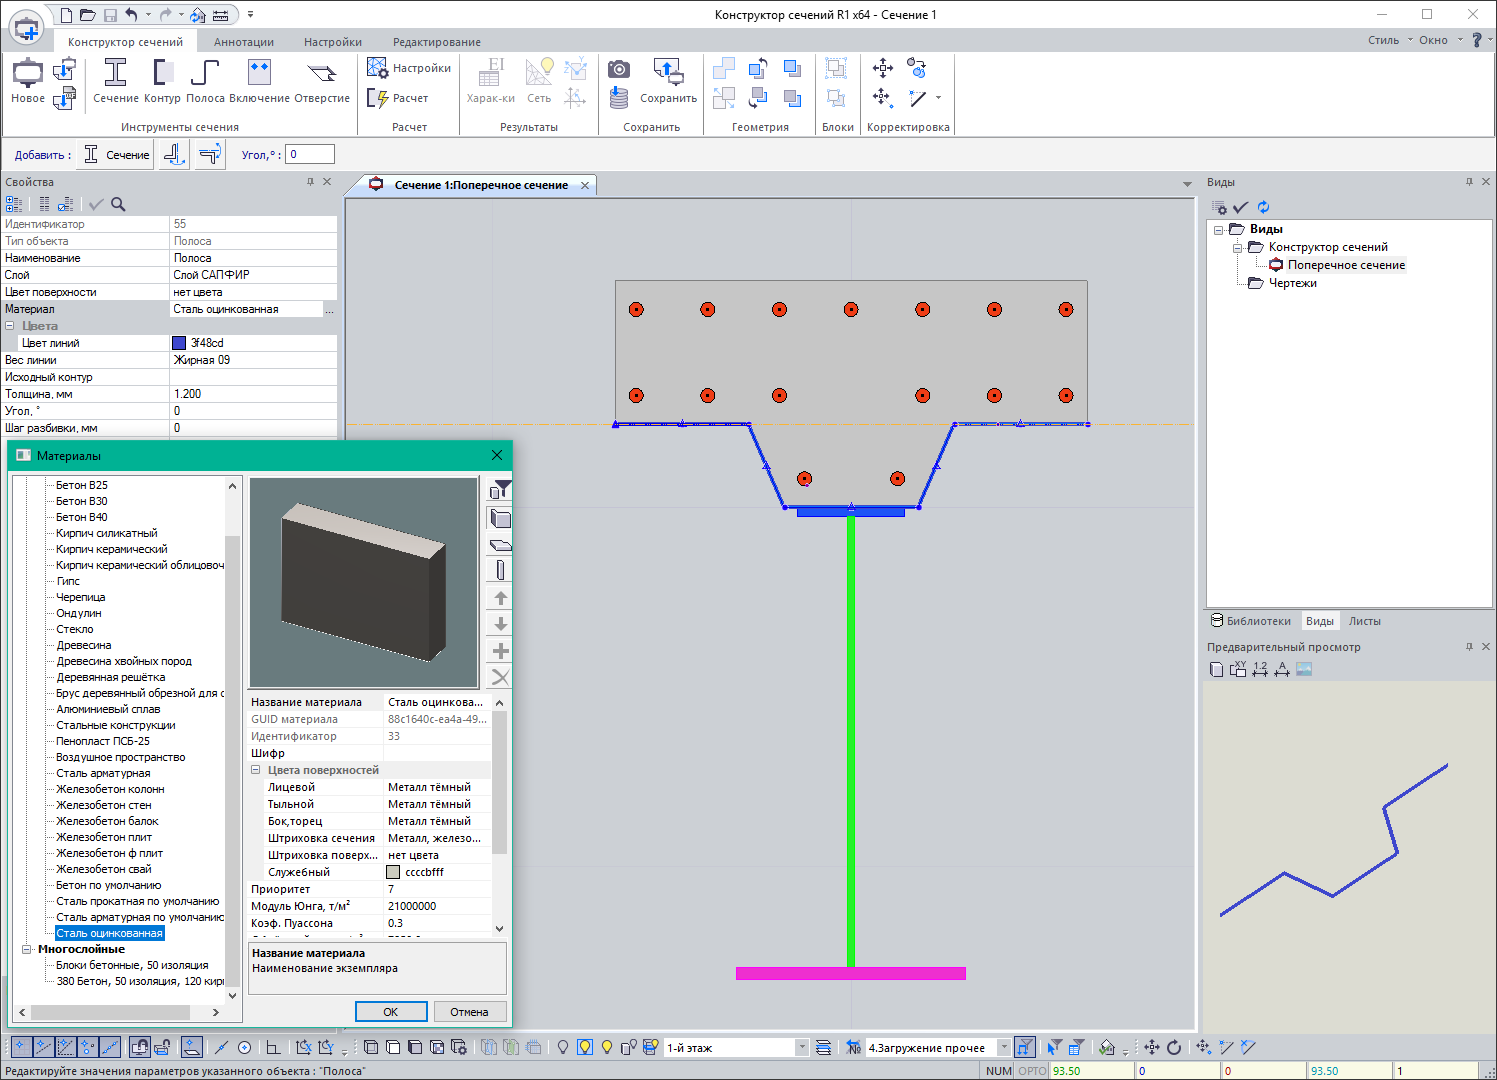Open the 4.Загружение прочее dropdown
The width and height of the screenshot is (1497, 1080).
point(1003,1048)
